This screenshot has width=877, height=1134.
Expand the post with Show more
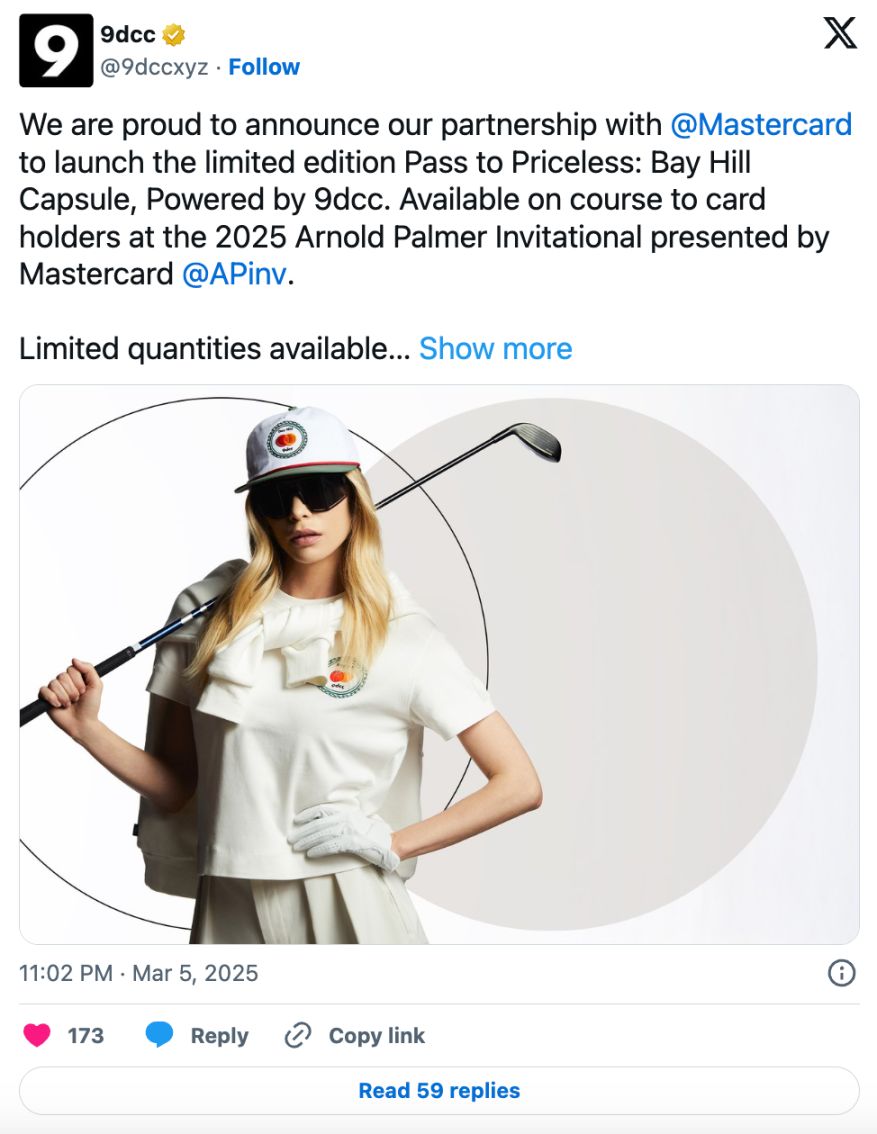tap(495, 349)
